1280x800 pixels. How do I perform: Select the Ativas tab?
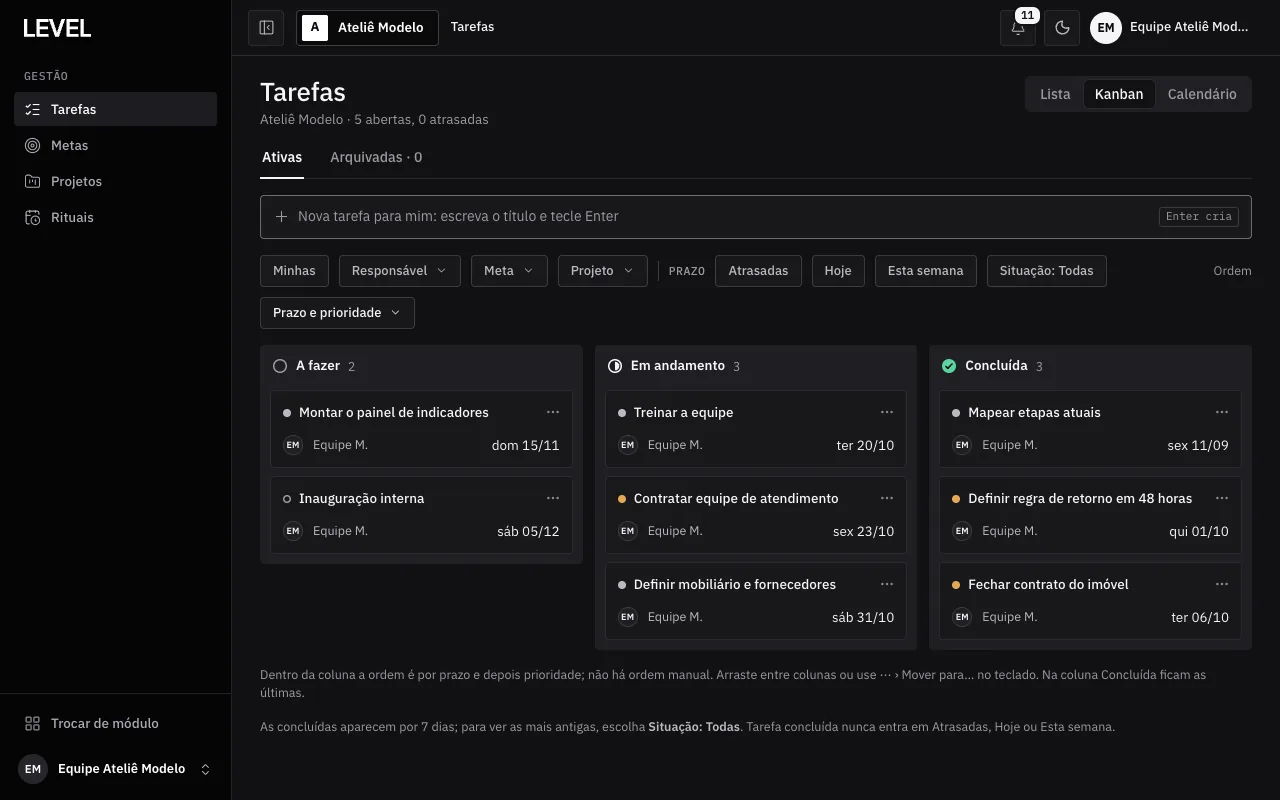(282, 158)
